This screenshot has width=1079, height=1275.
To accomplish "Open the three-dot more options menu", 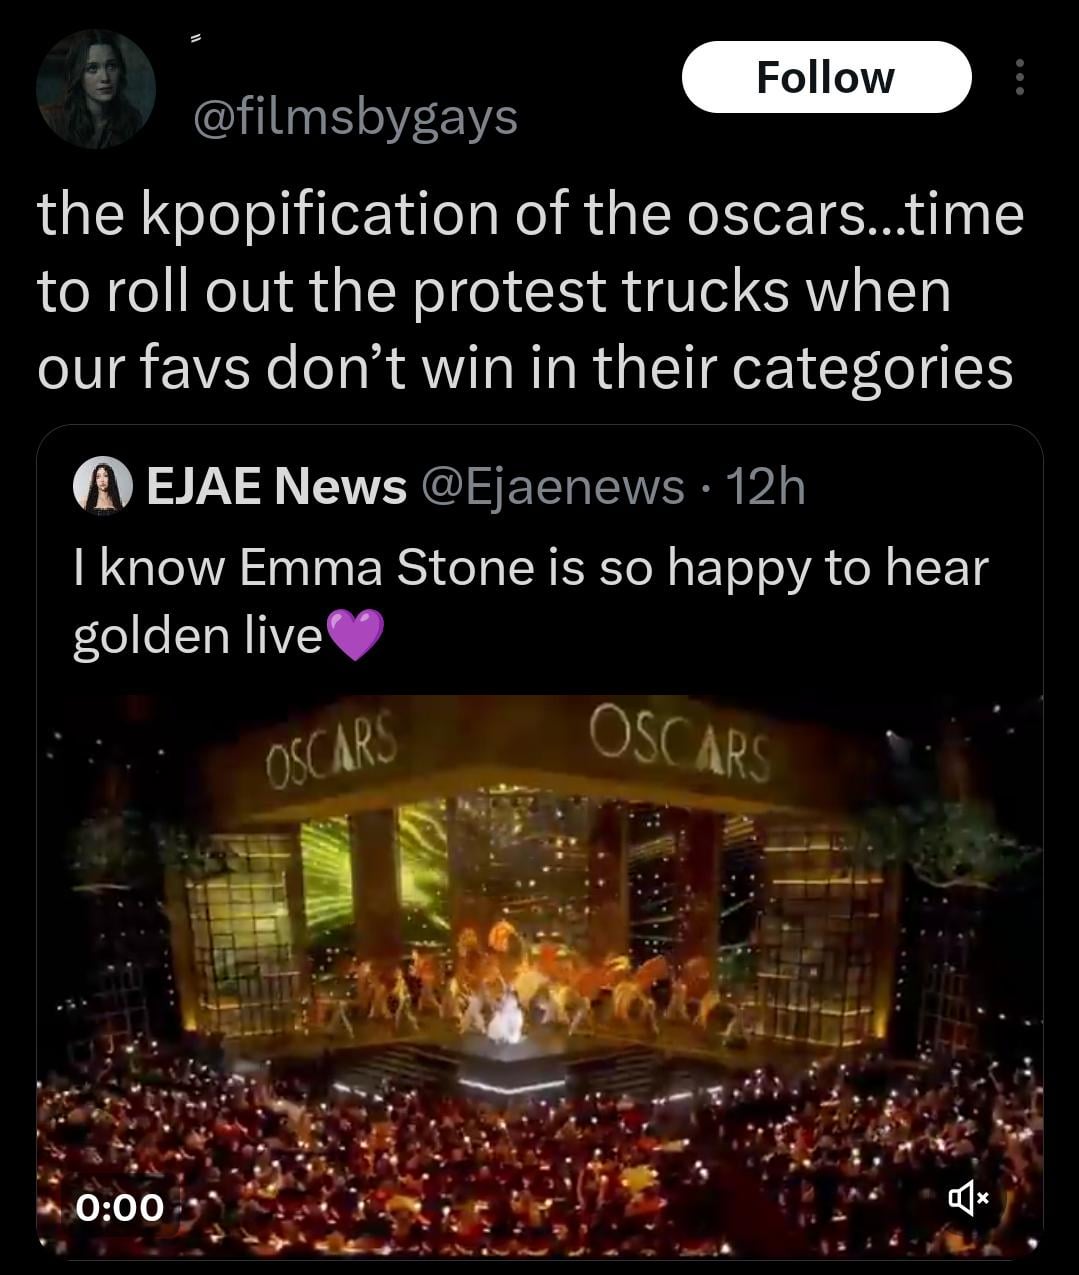I will click(1019, 77).
